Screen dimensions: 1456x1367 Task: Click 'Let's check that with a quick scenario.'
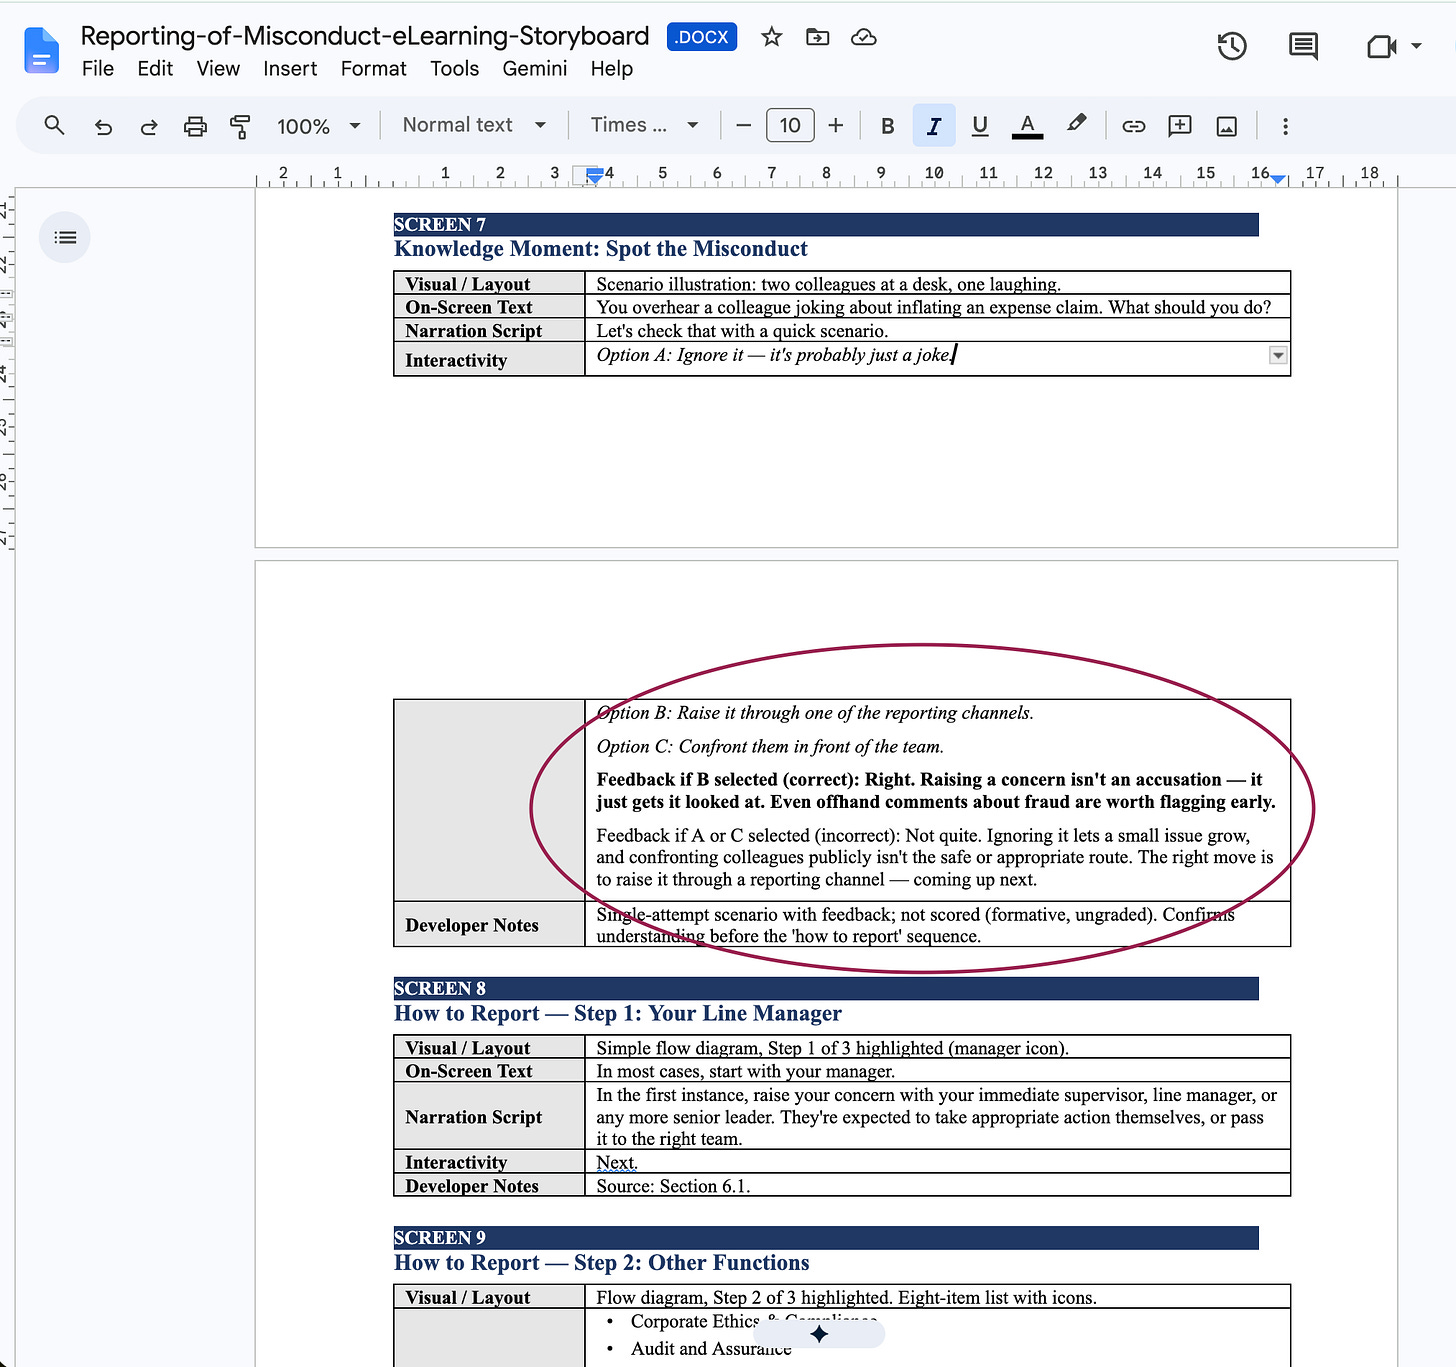point(742,331)
